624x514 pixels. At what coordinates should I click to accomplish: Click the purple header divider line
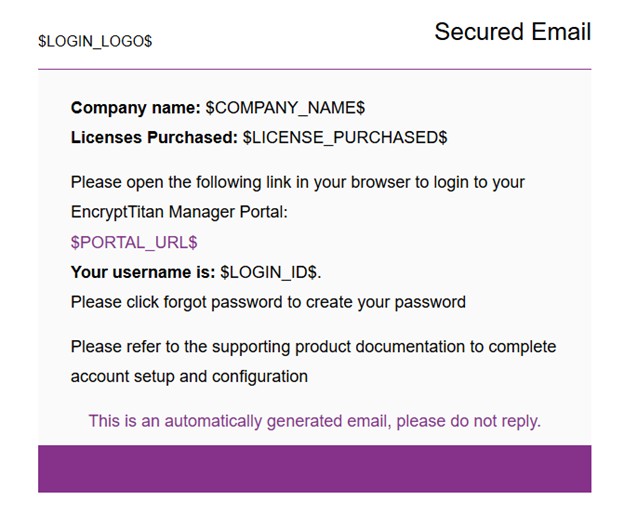point(314,69)
